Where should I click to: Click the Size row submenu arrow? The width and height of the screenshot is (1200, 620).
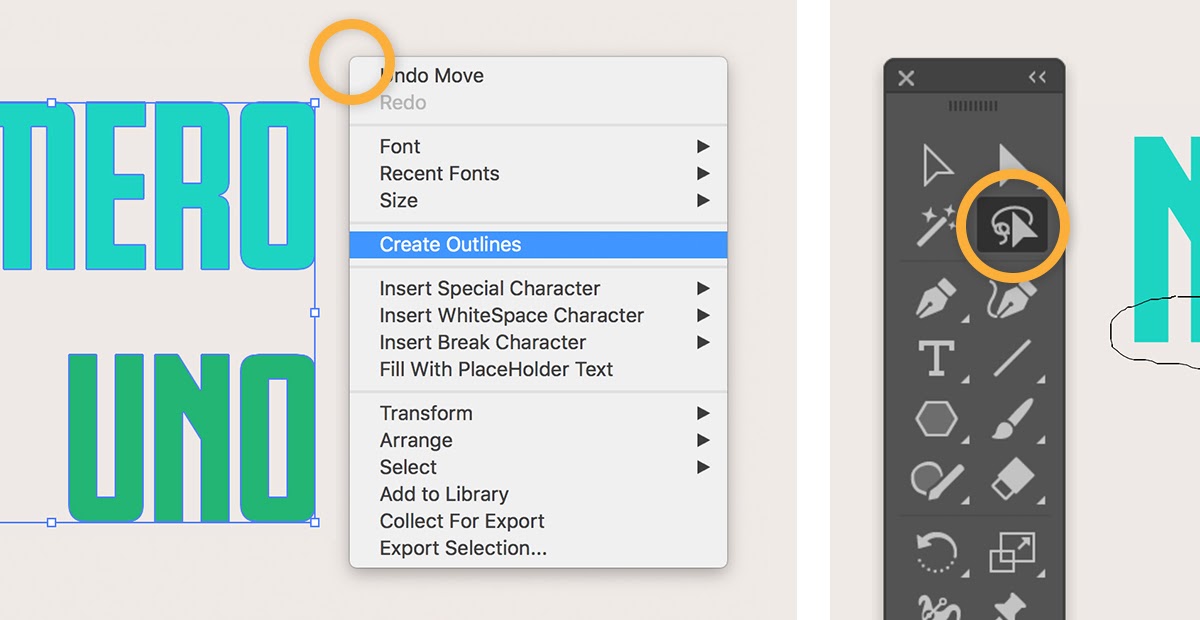(703, 201)
